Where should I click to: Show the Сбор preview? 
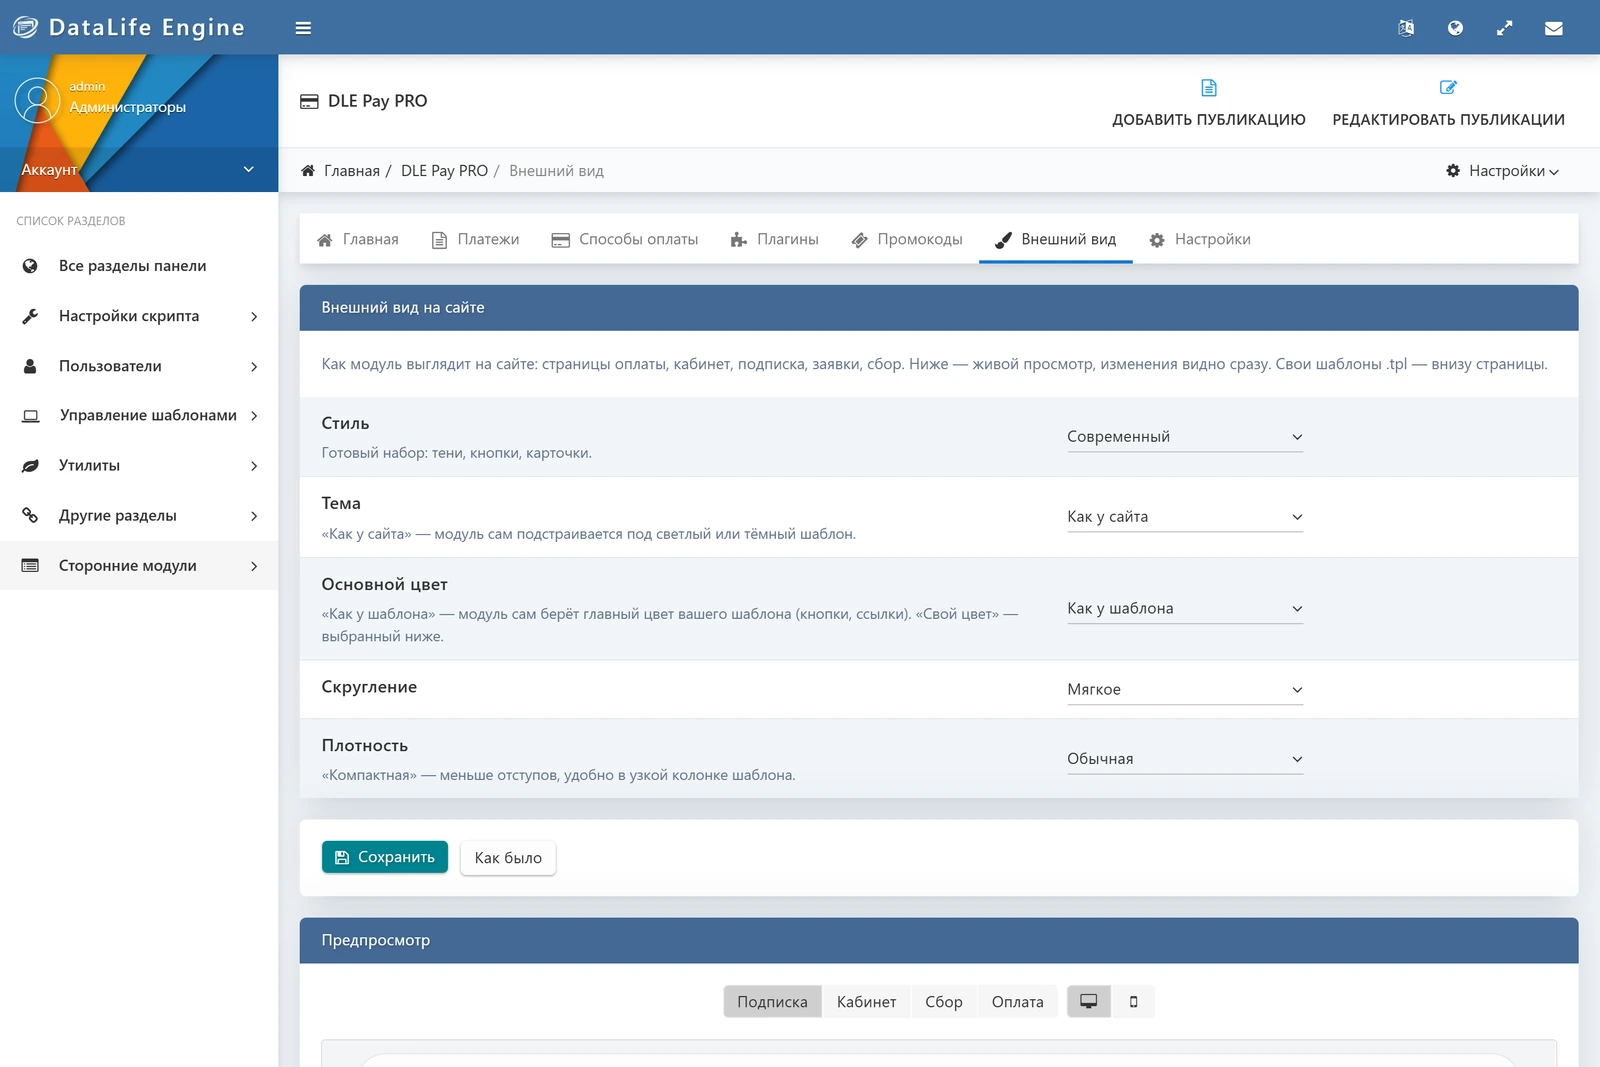pos(944,1001)
